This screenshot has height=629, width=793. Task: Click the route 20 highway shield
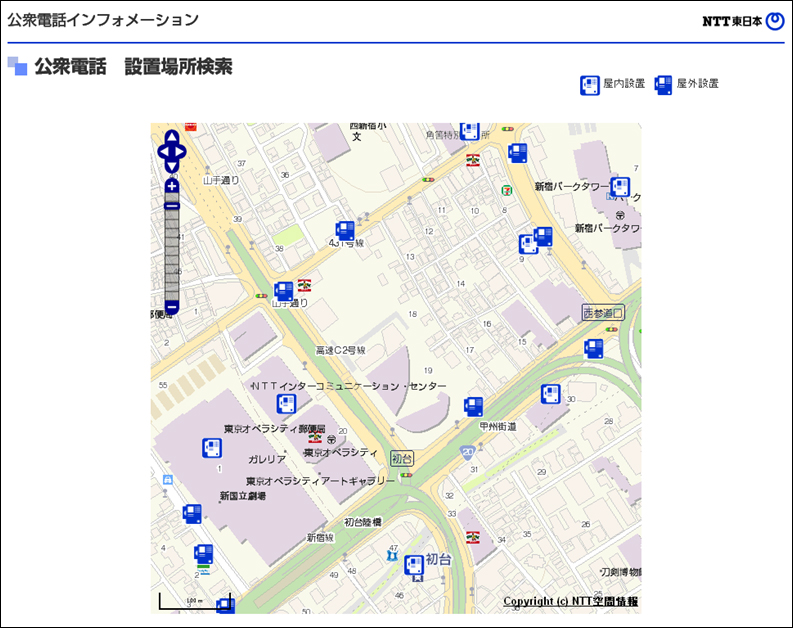tap(468, 453)
